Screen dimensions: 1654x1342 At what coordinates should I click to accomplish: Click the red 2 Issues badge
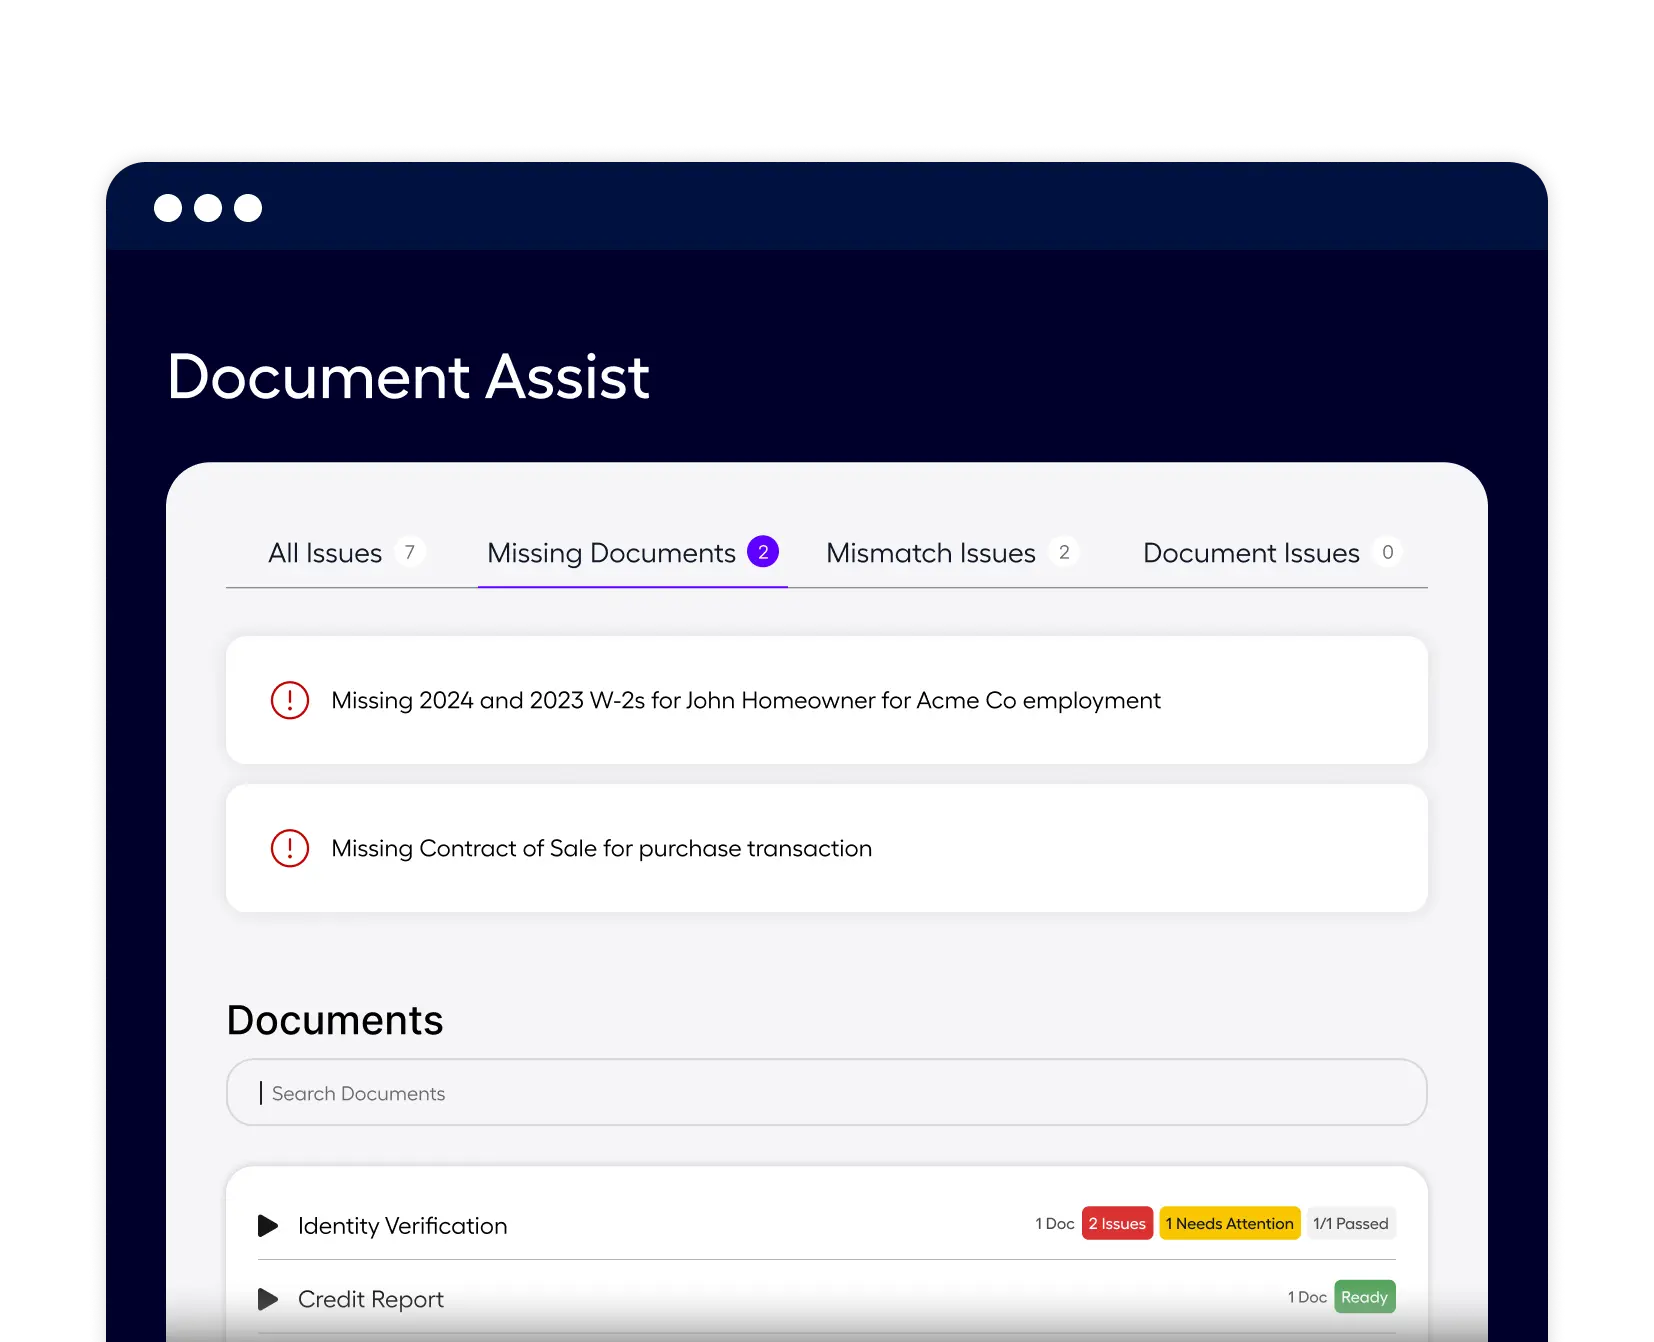point(1117,1223)
